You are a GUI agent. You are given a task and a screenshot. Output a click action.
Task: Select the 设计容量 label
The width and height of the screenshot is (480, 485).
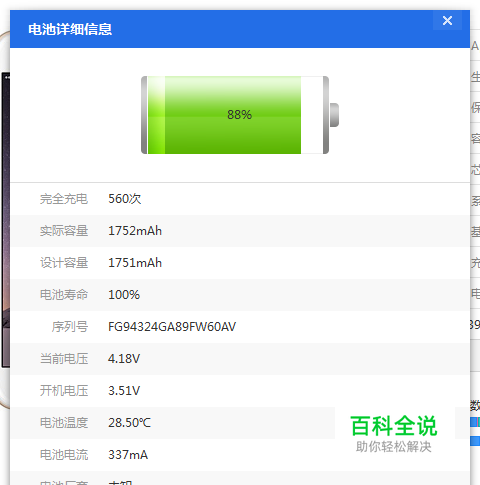64,263
